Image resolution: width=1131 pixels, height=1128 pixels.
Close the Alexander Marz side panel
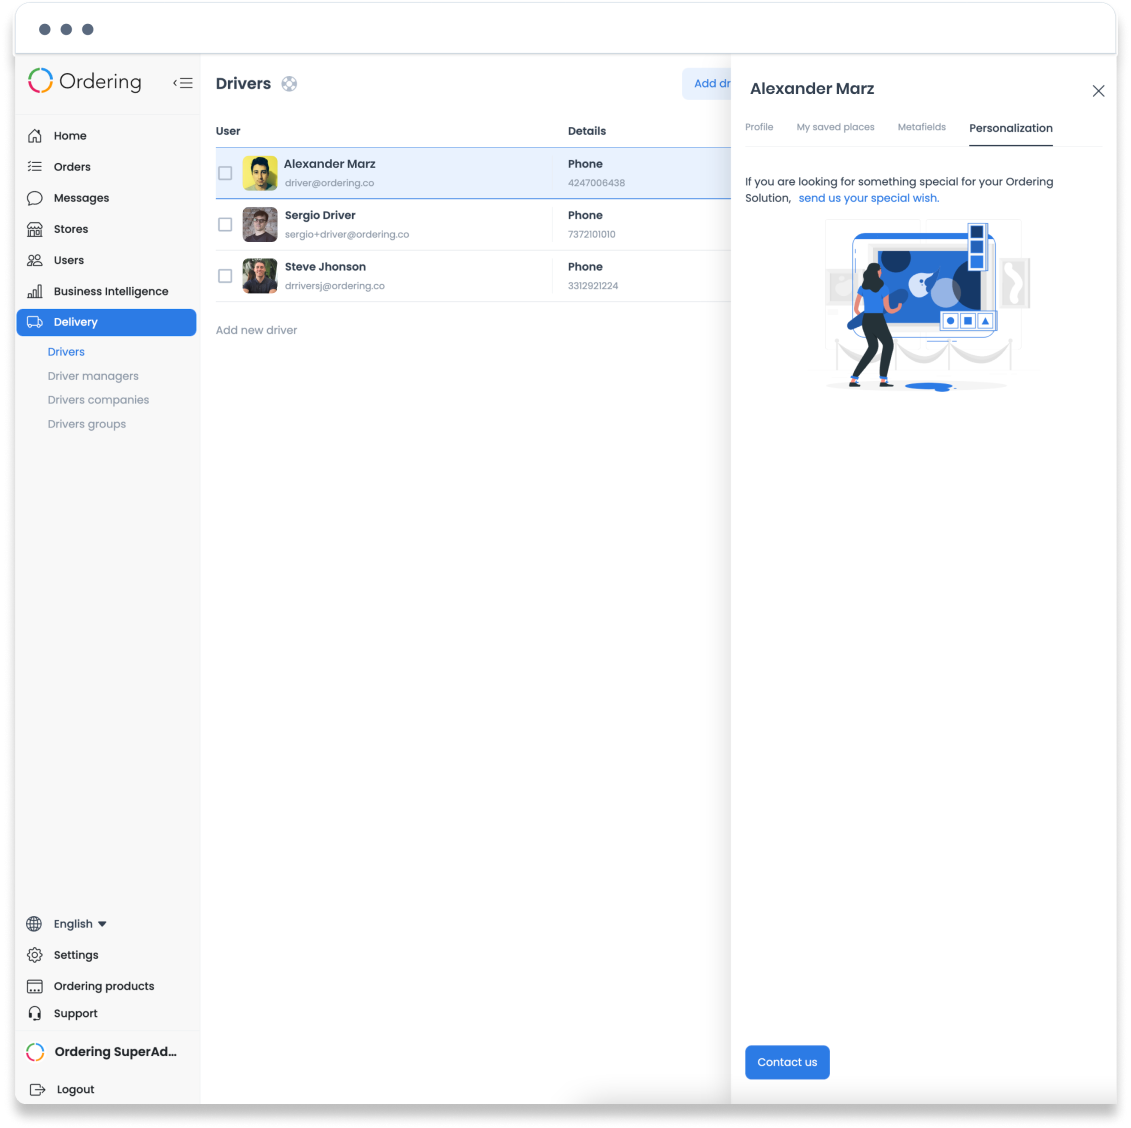[x=1098, y=91]
